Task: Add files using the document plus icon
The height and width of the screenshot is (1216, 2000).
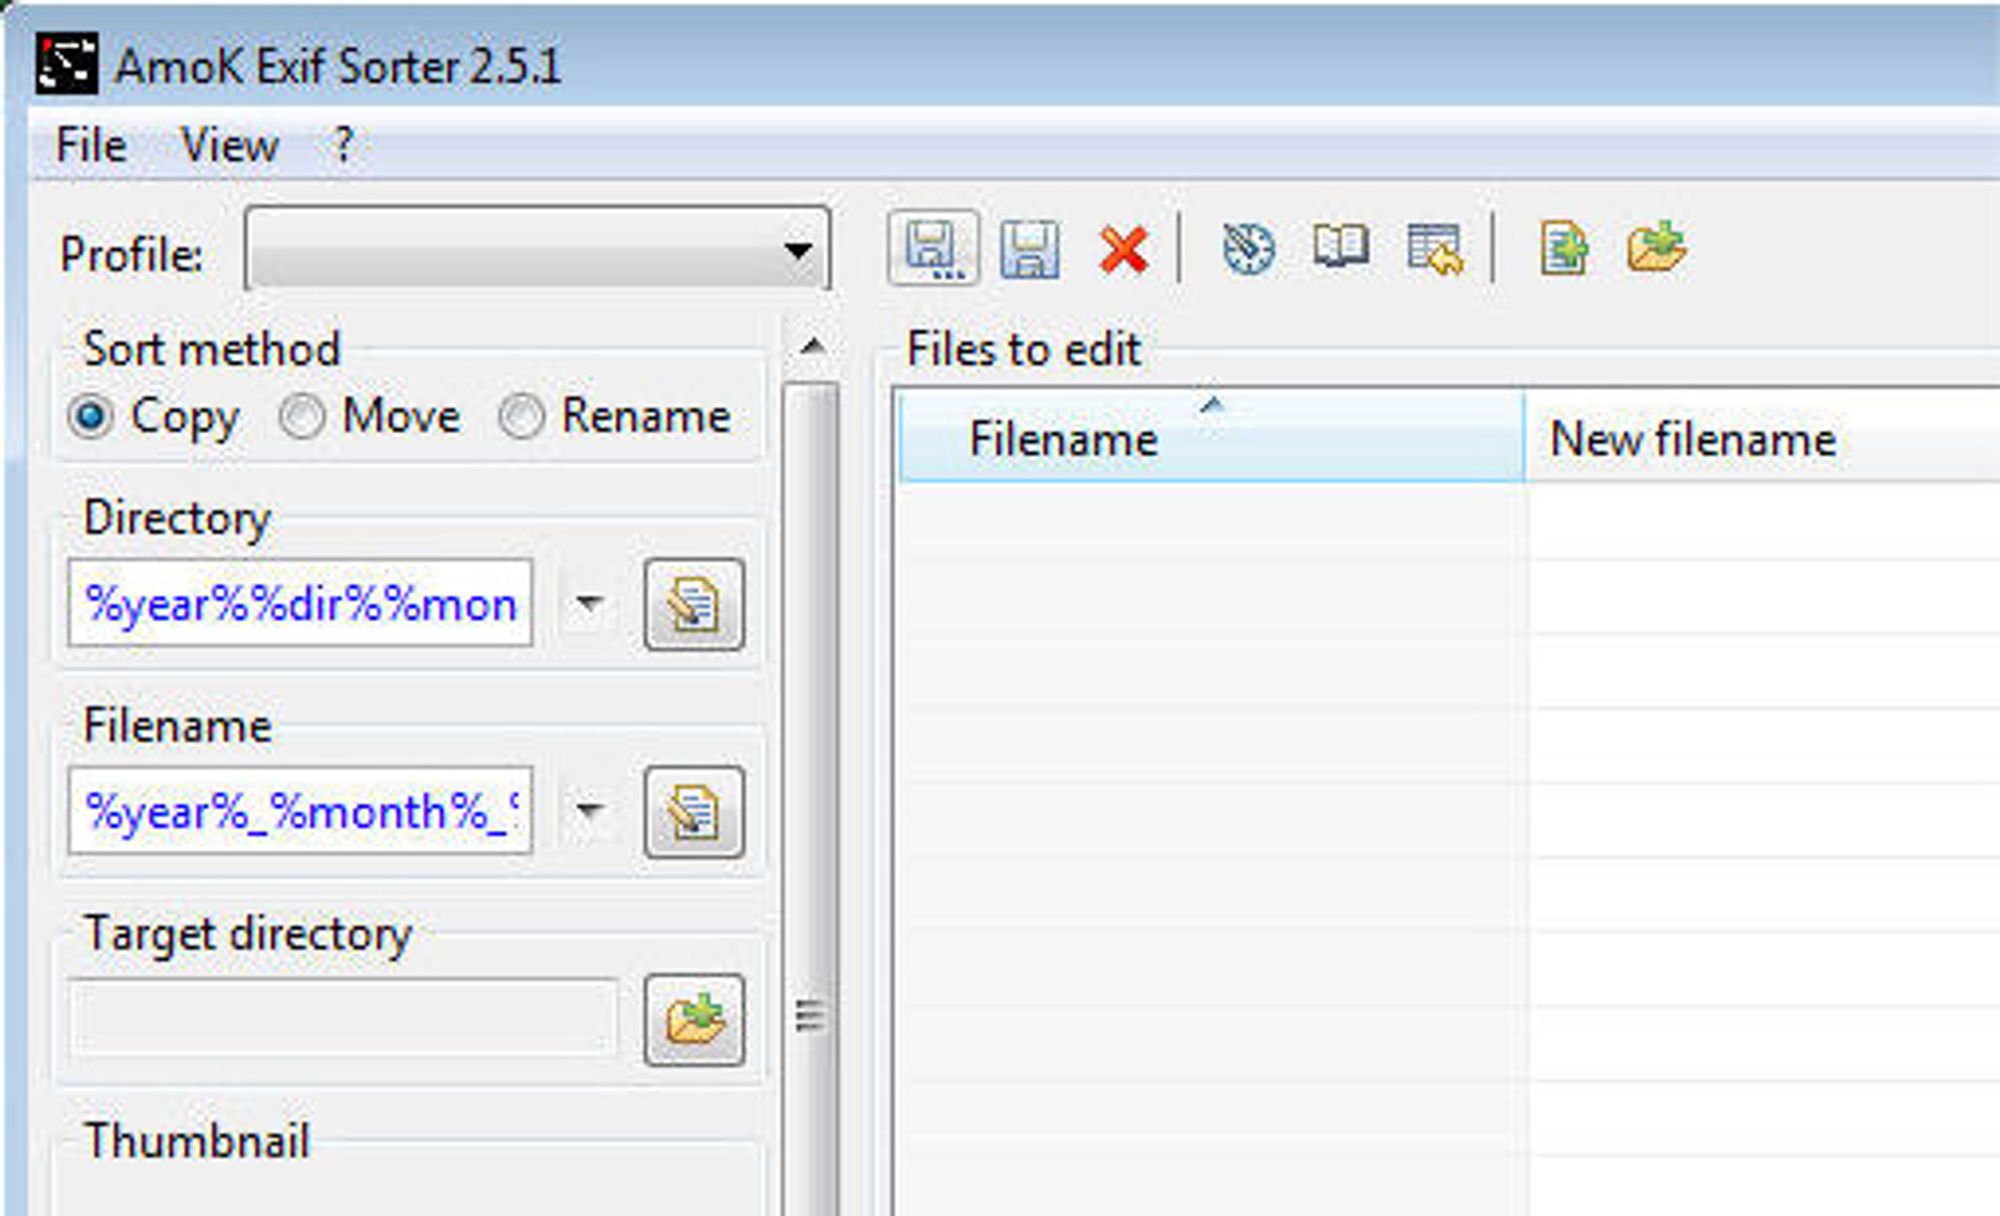Action: point(1564,249)
